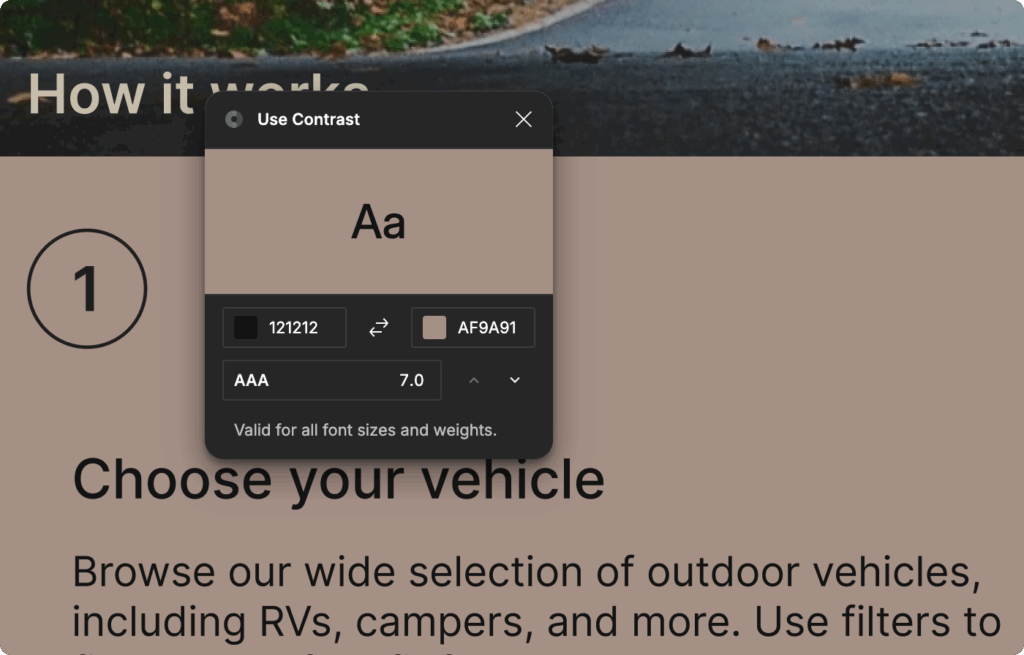Decrease contrast level with down chevron

click(515, 380)
